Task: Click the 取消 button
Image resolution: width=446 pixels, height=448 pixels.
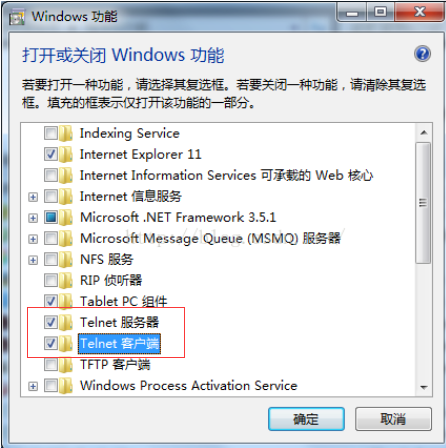Action: (x=393, y=419)
